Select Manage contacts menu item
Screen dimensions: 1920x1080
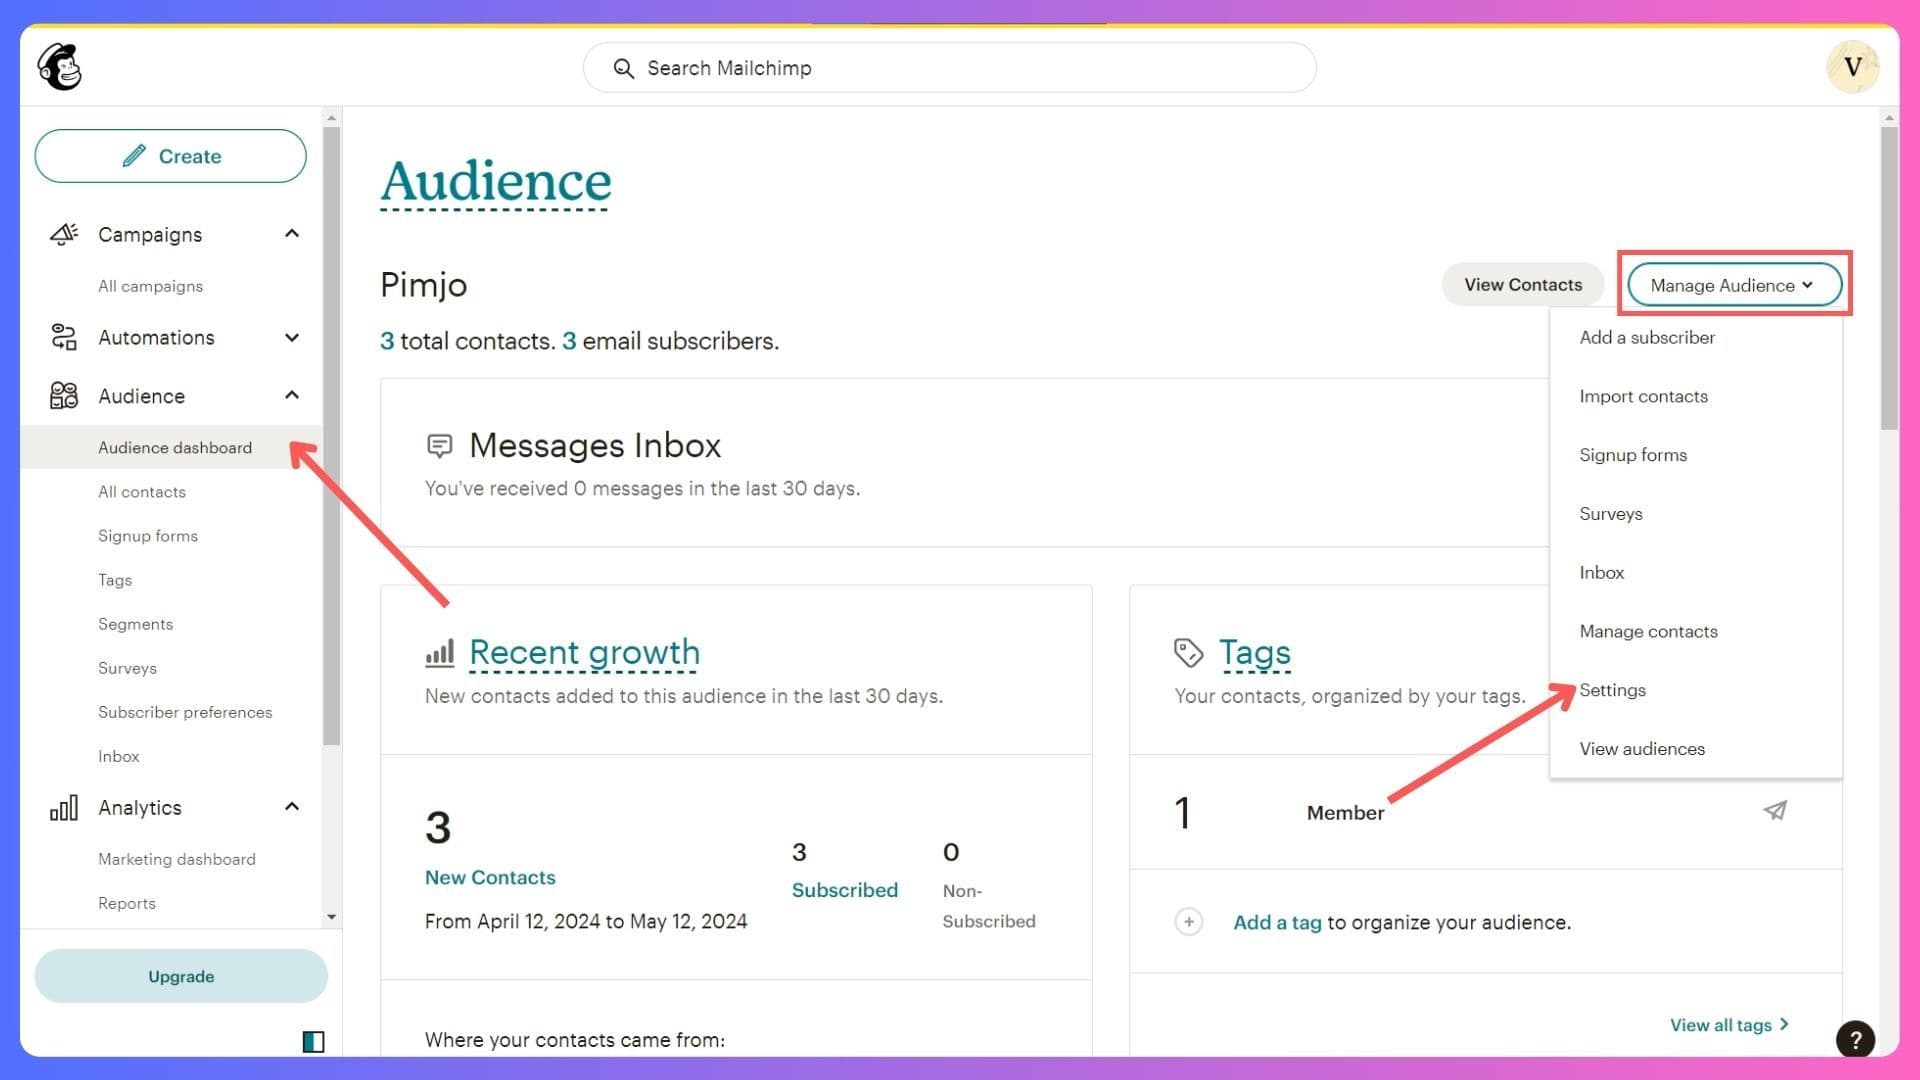click(1648, 632)
